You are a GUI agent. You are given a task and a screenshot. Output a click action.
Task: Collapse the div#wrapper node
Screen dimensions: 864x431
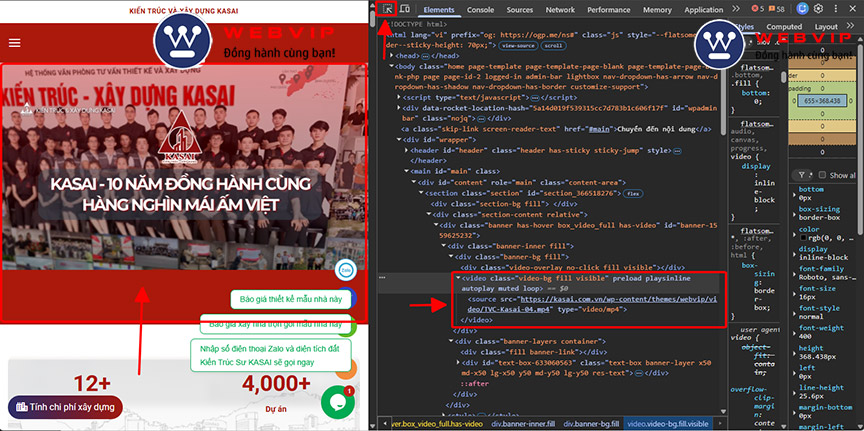pyautogui.click(x=398, y=139)
